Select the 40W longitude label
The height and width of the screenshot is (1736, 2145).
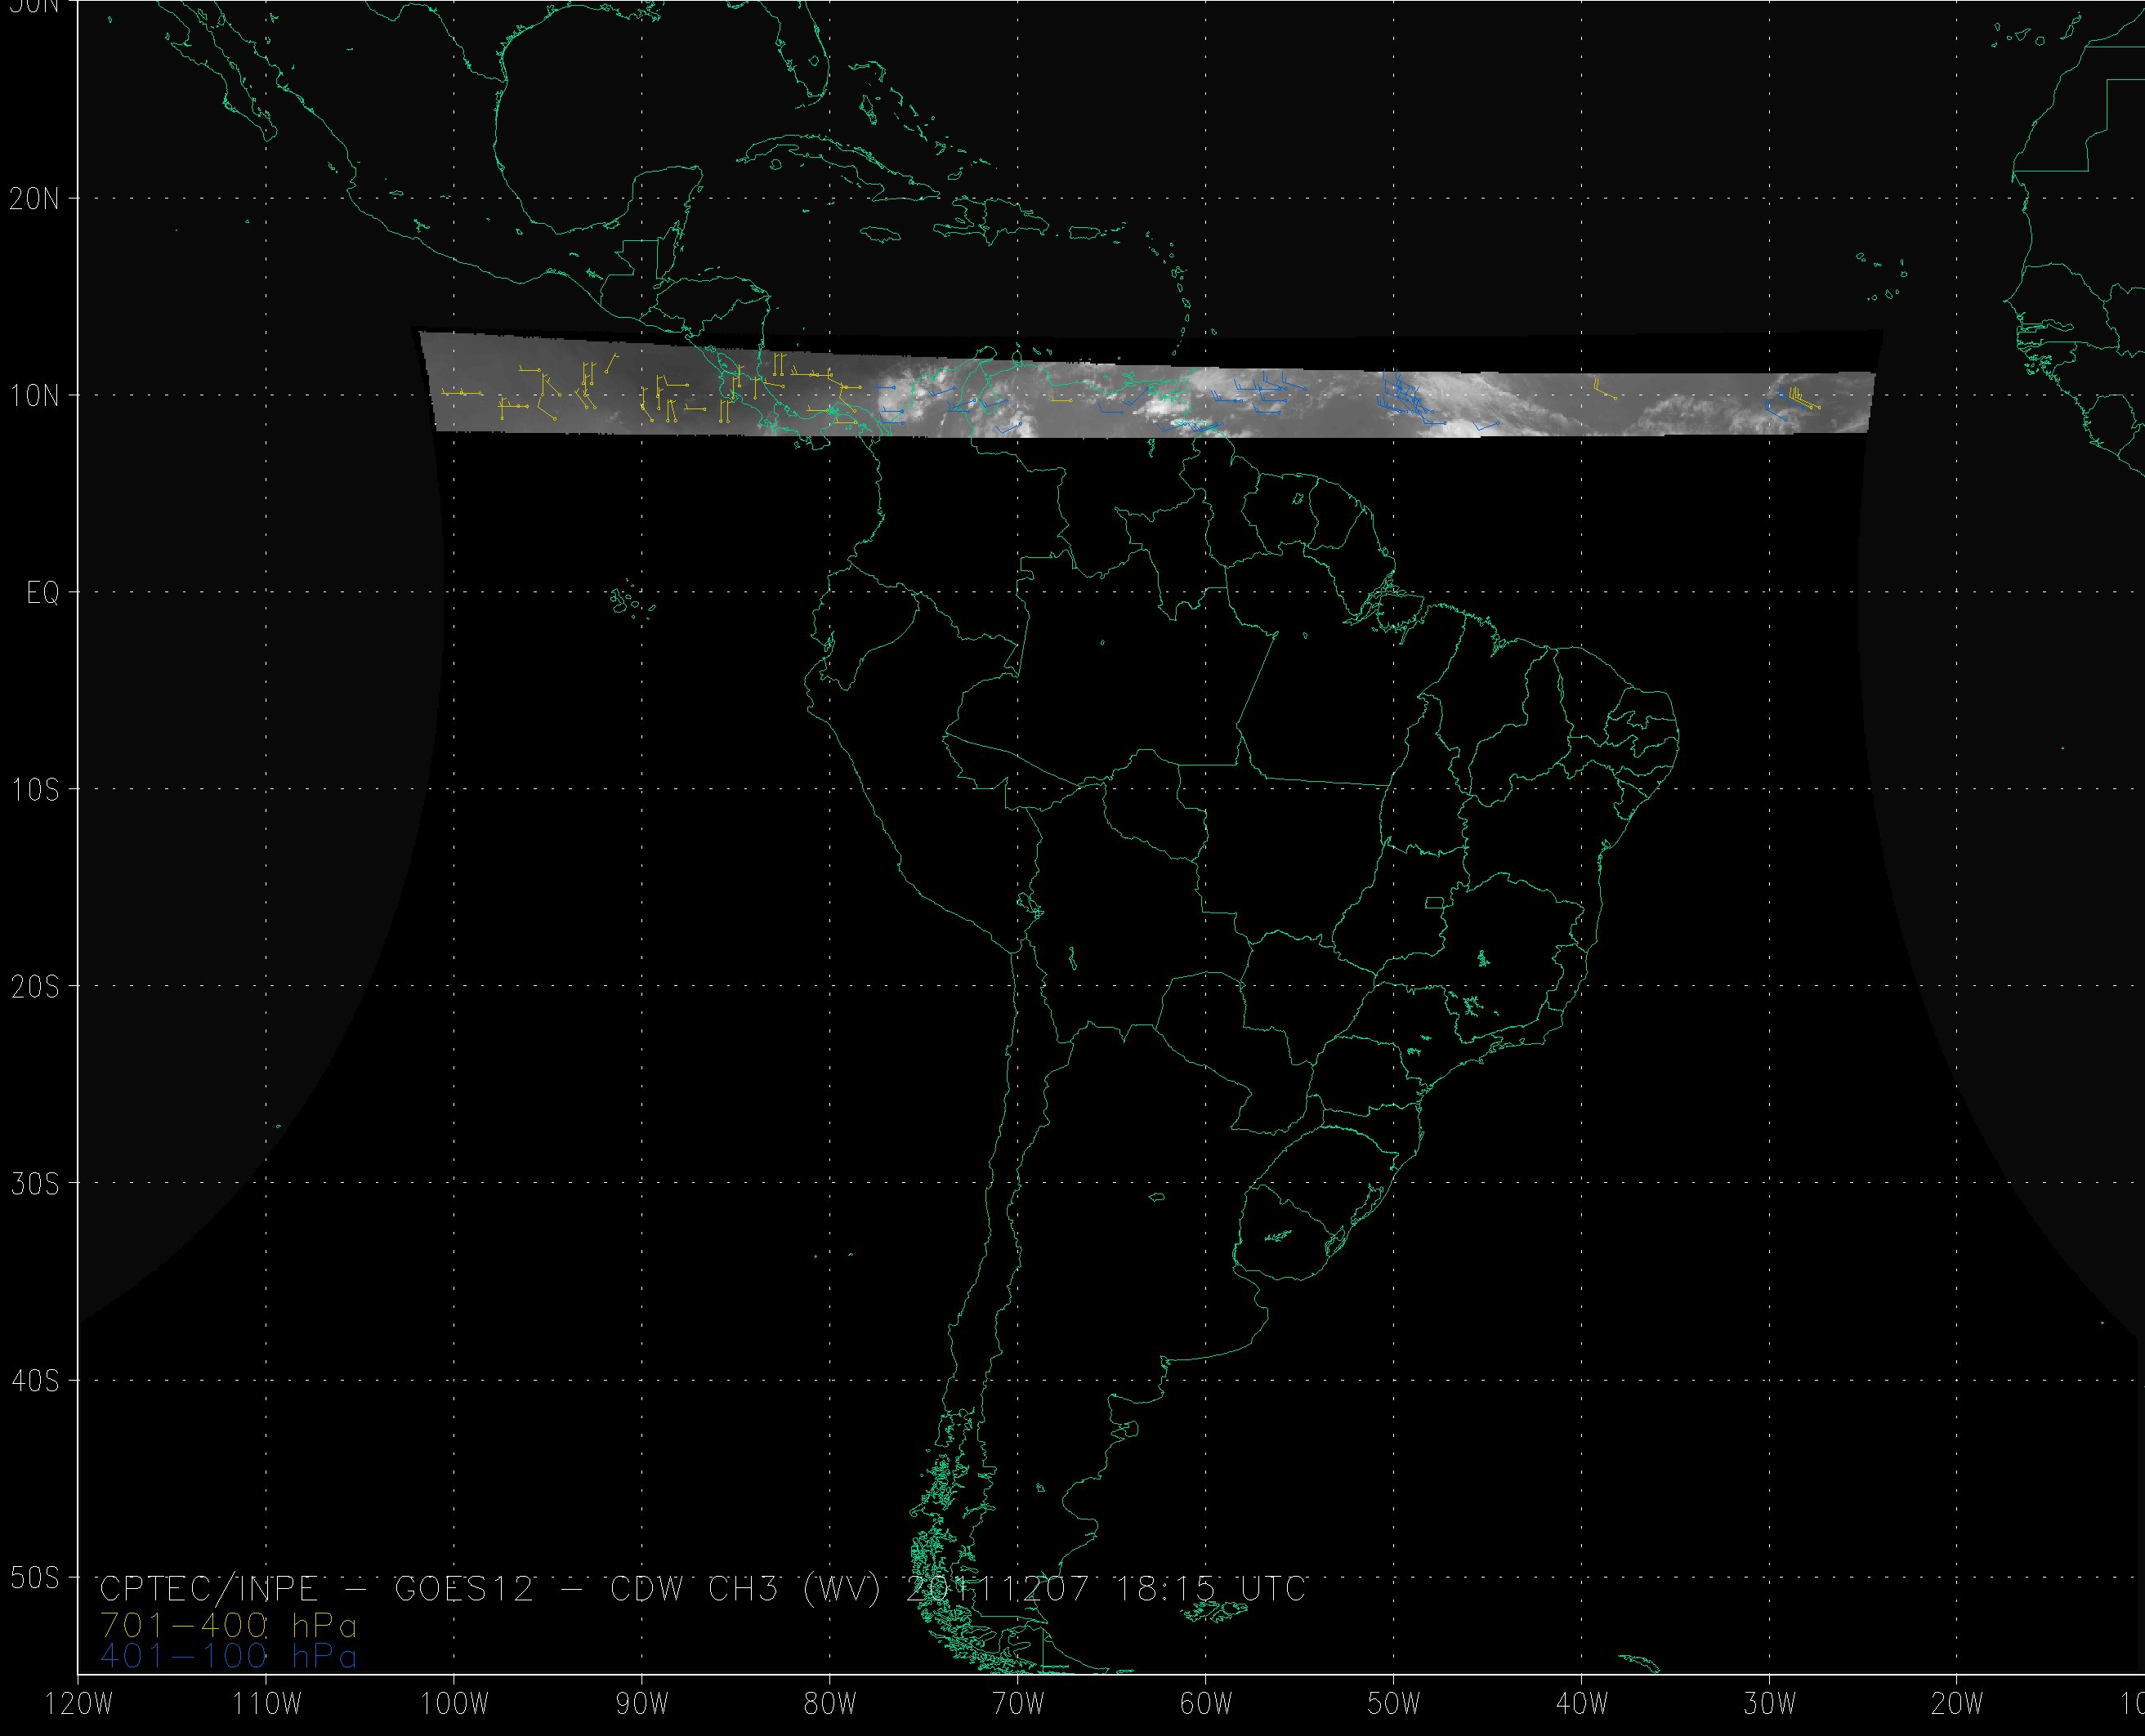click(x=1582, y=1705)
